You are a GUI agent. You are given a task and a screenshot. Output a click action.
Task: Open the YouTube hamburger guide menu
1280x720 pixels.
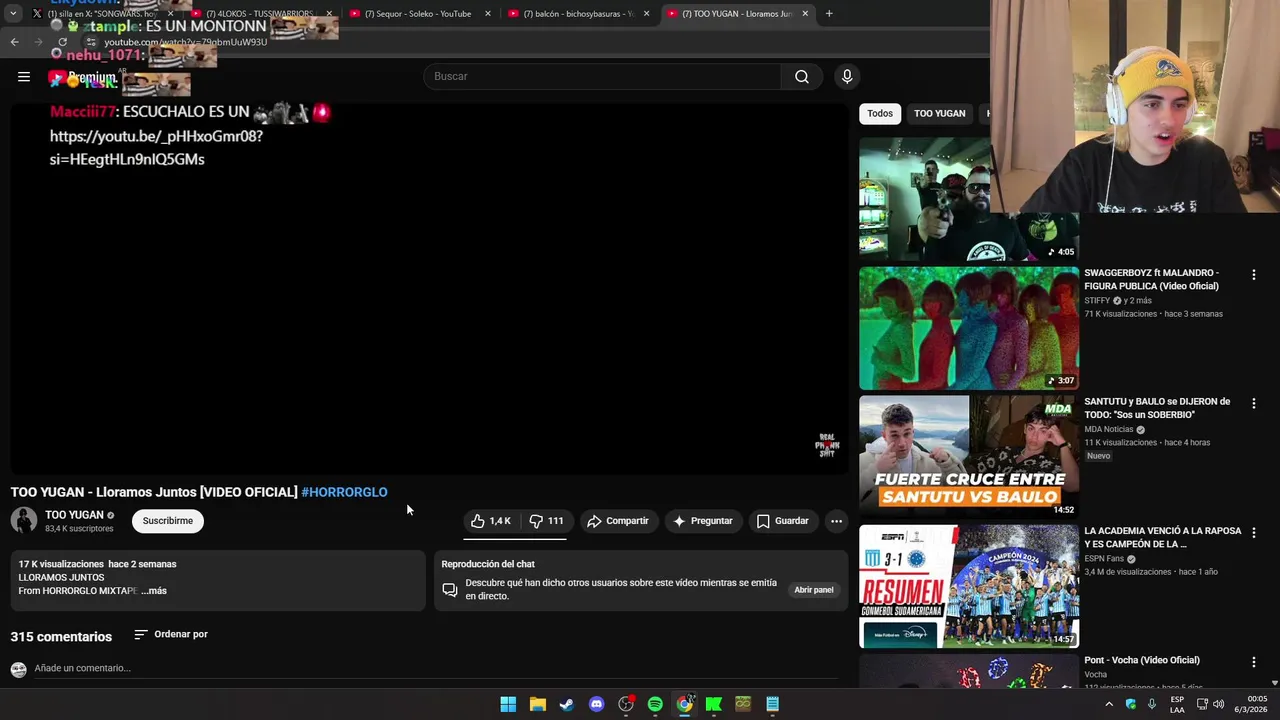pos(23,76)
